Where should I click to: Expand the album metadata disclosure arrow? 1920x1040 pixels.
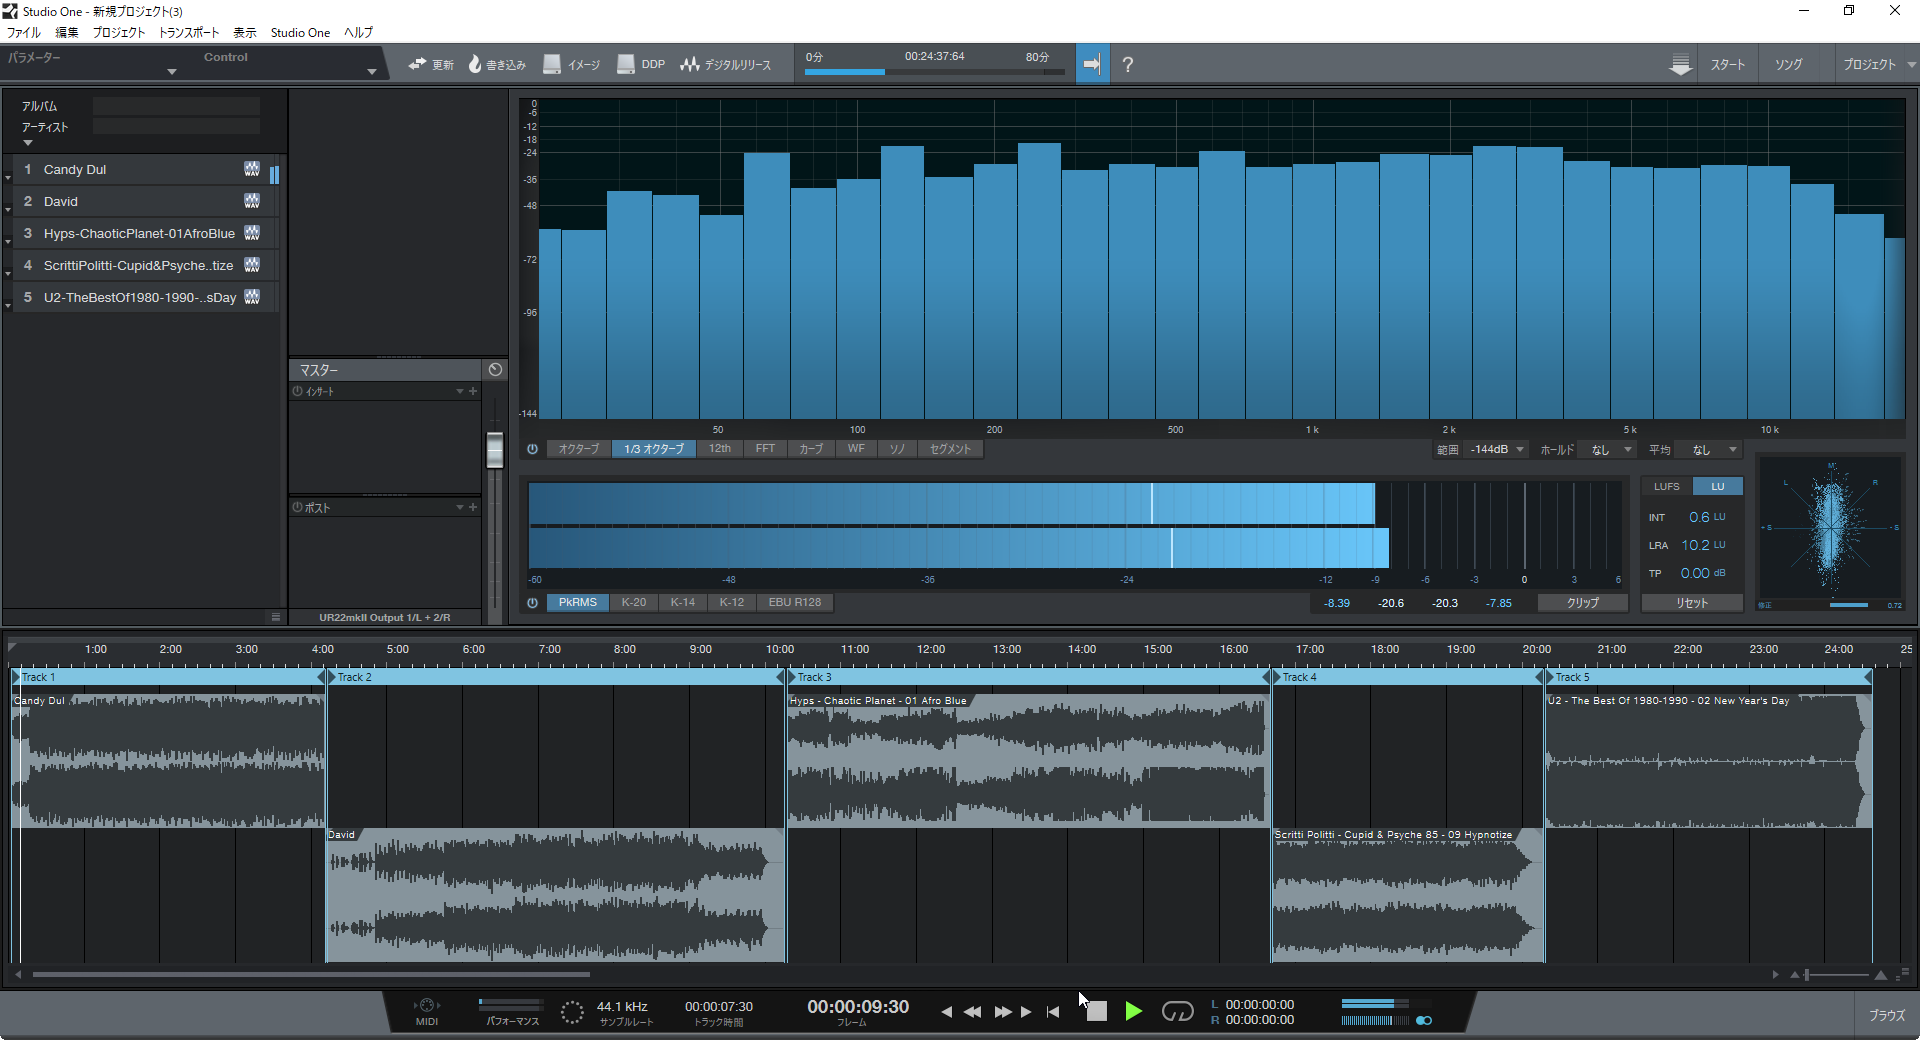click(x=28, y=143)
